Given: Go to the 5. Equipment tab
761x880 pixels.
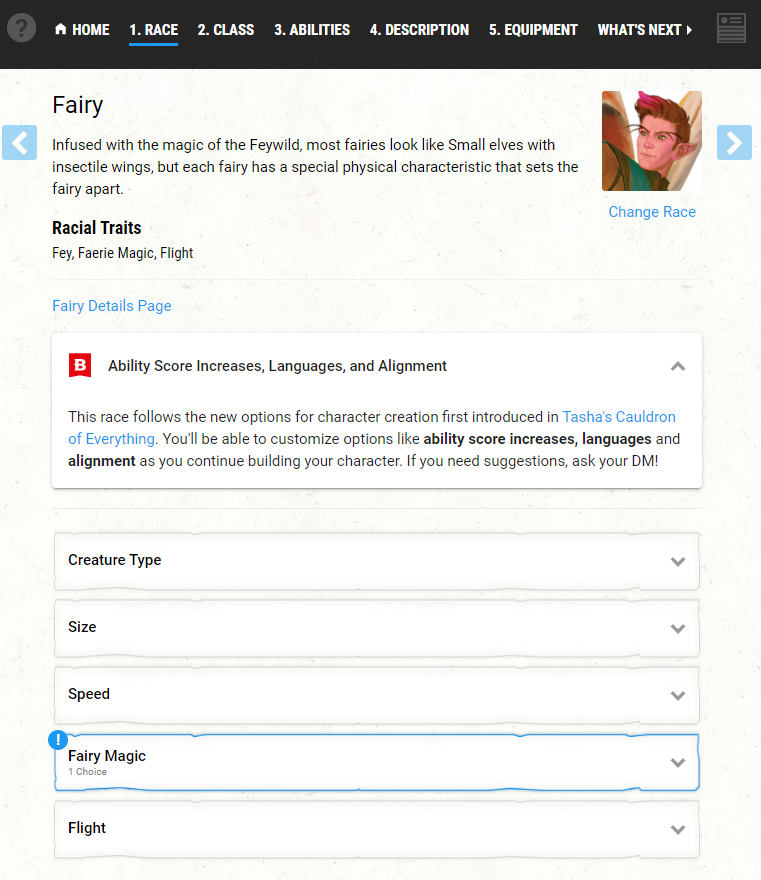Looking at the screenshot, I should (x=533, y=30).
